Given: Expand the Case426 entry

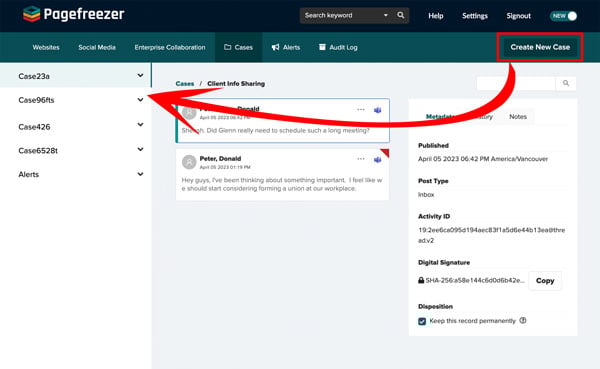Looking at the screenshot, I should coord(80,126).
